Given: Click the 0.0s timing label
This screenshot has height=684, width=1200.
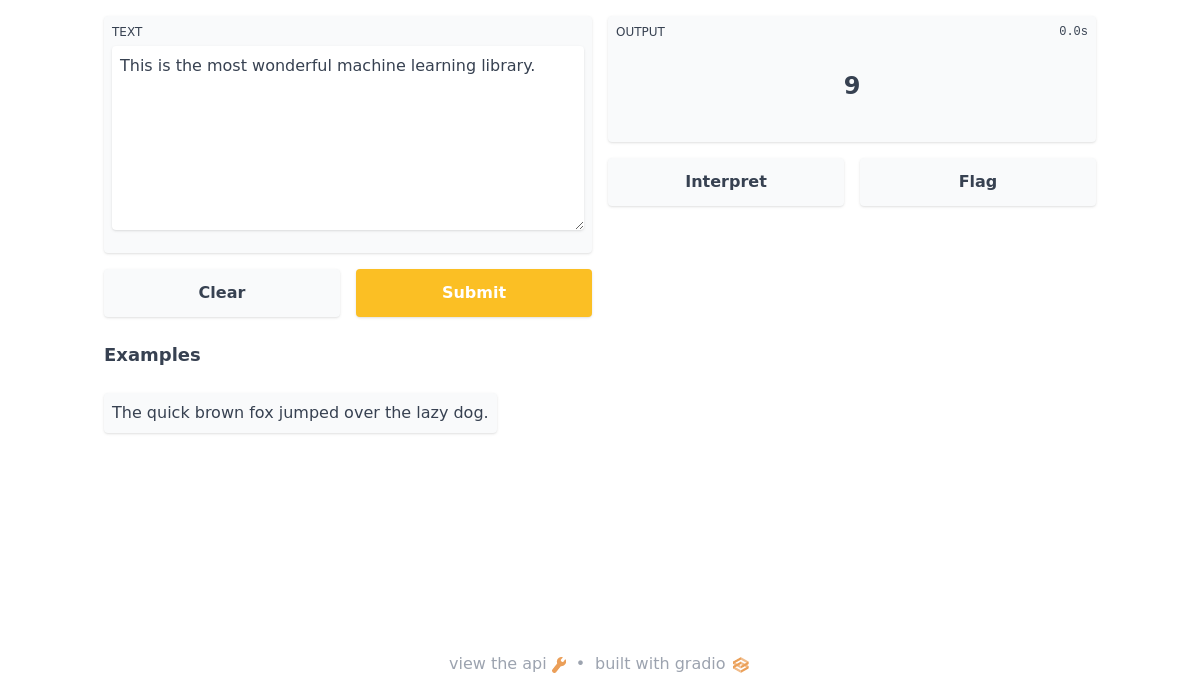Looking at the screenshot, I should [1073, 32].
